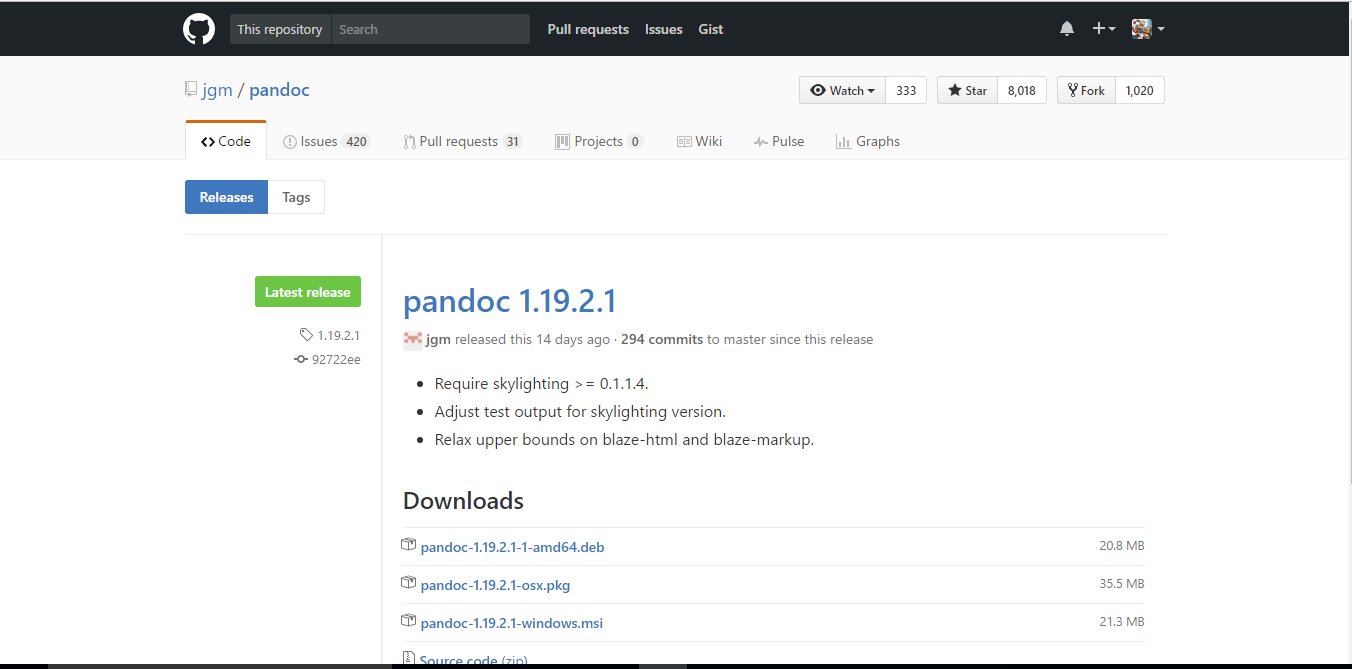Open the Watch dropdown
Viewport: 1352px width, 669px height.
[842, 90]
